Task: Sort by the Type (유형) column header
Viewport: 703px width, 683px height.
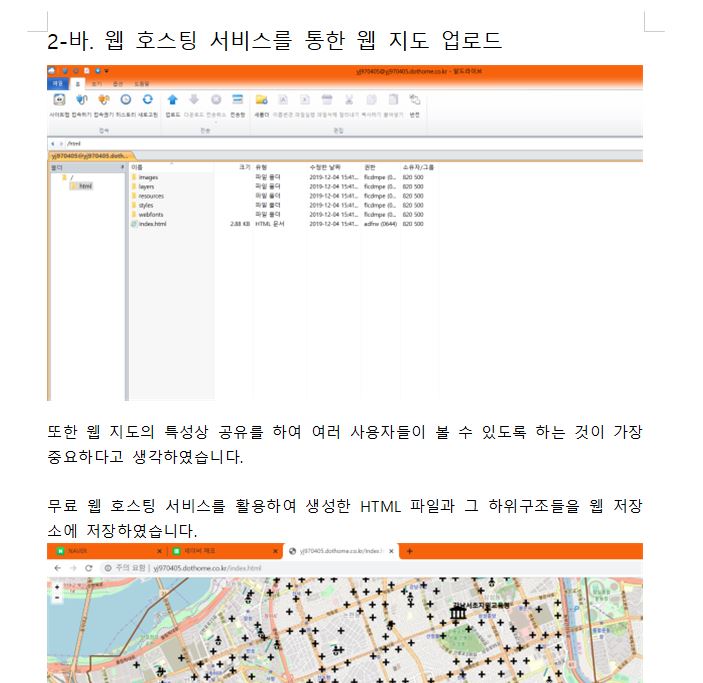Action: [x=280, y=167]
